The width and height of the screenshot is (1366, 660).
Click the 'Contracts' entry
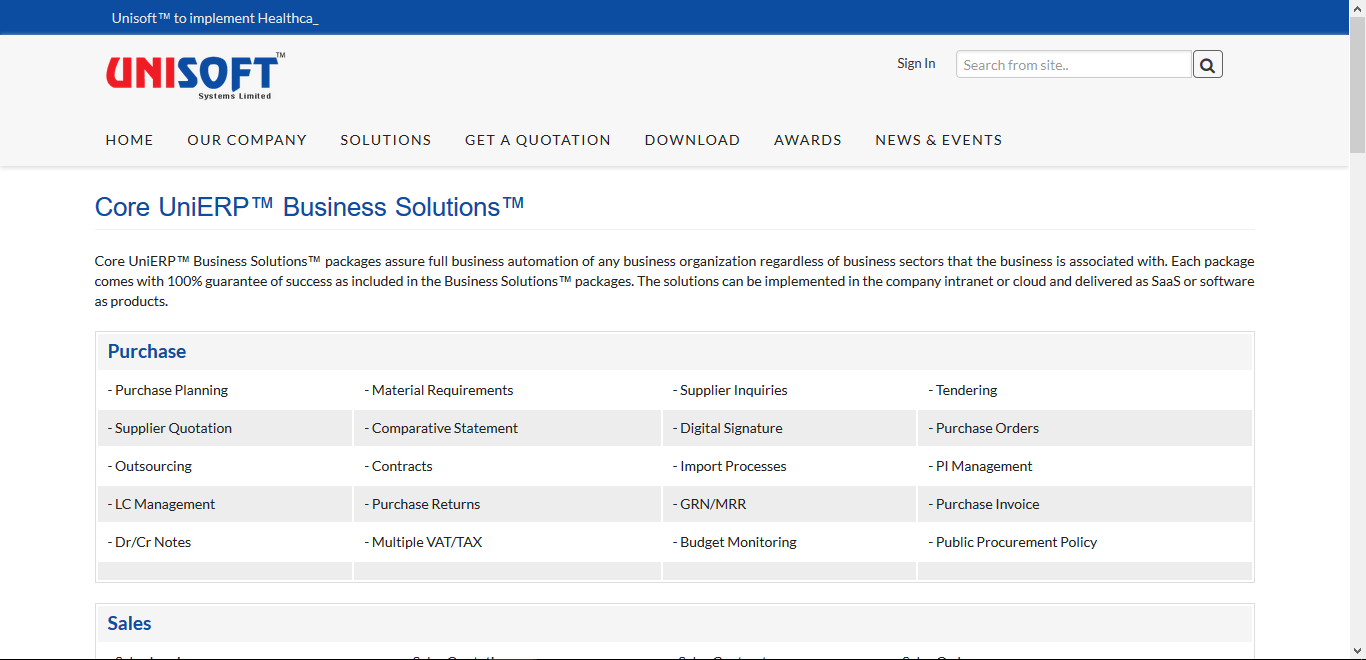399,466
